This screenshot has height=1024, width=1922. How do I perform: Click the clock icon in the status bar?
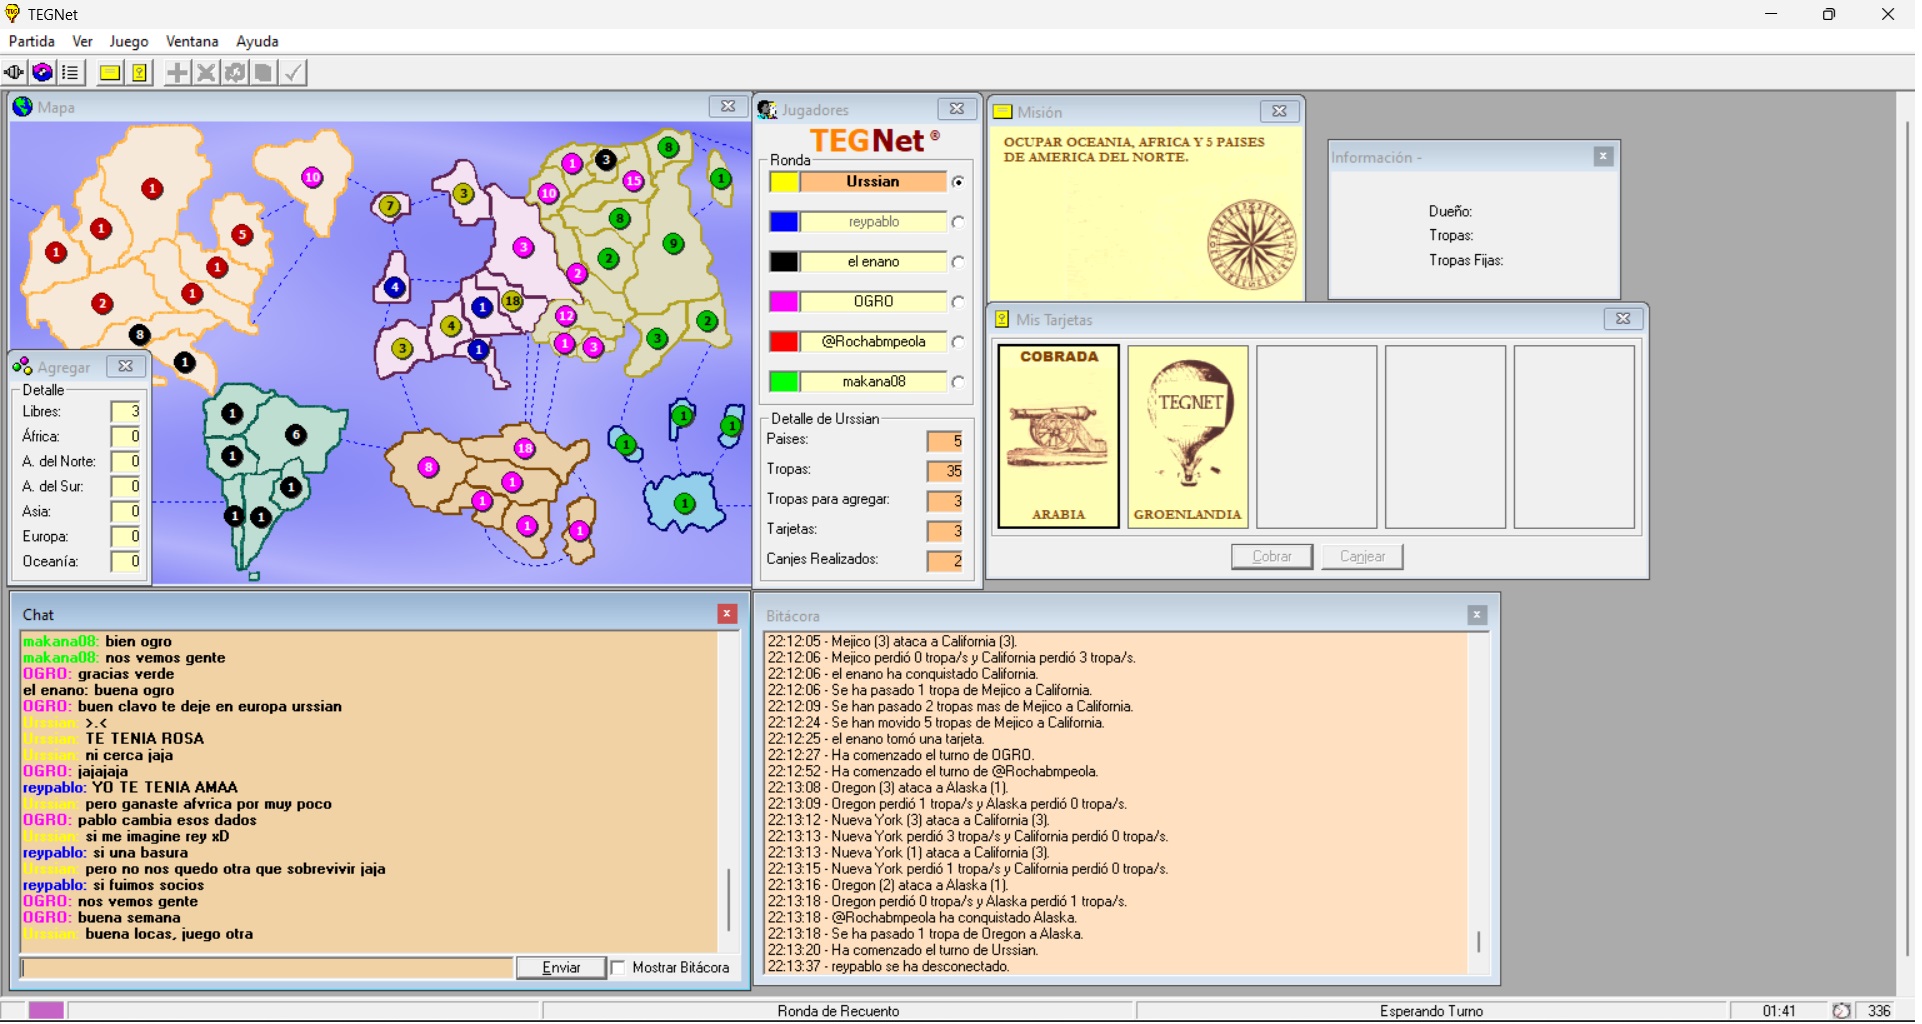pos(1841,1011)
